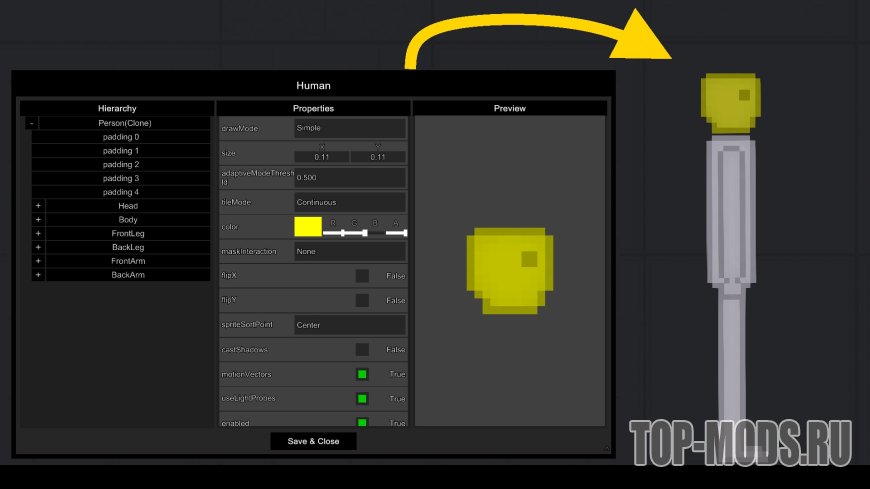The width and height of the screenshot is (870, 489).
Task: Adjust the R color slider
Action: (333, 233)
